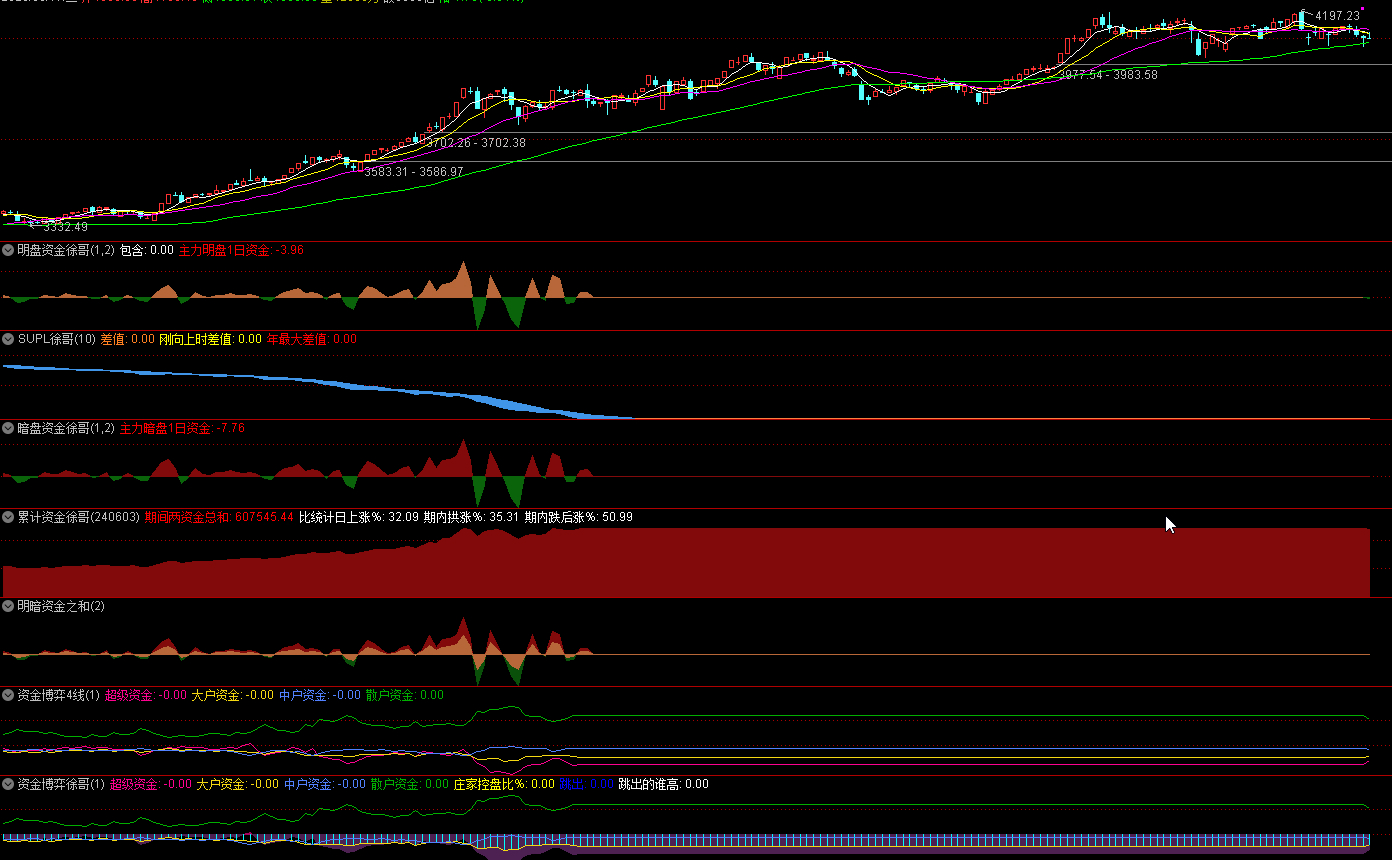Click round arrow icon of 明暗资金之和

(8, 606)
